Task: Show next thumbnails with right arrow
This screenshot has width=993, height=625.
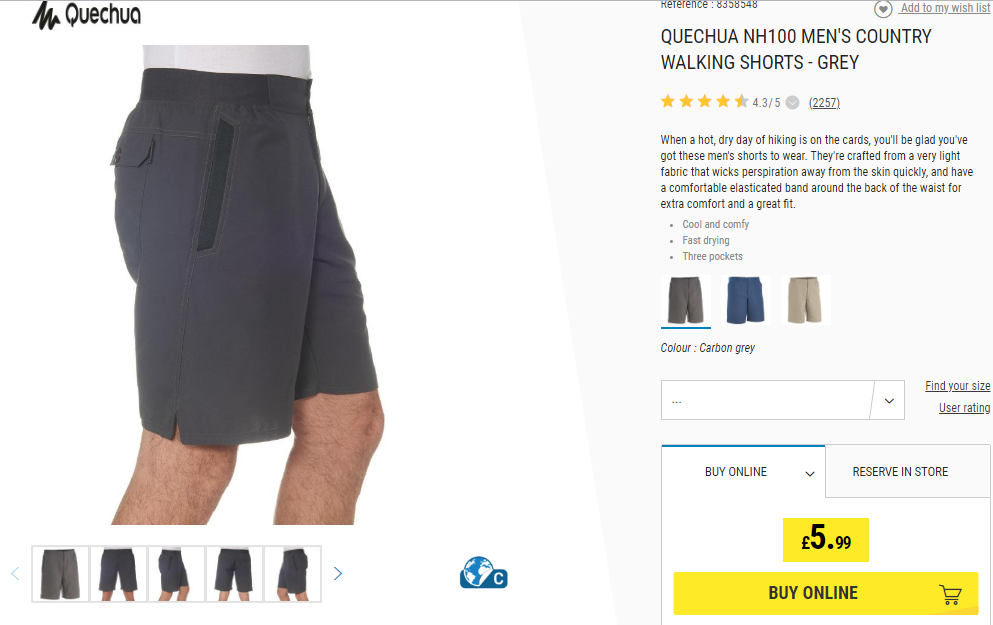Action: [338, 574]
